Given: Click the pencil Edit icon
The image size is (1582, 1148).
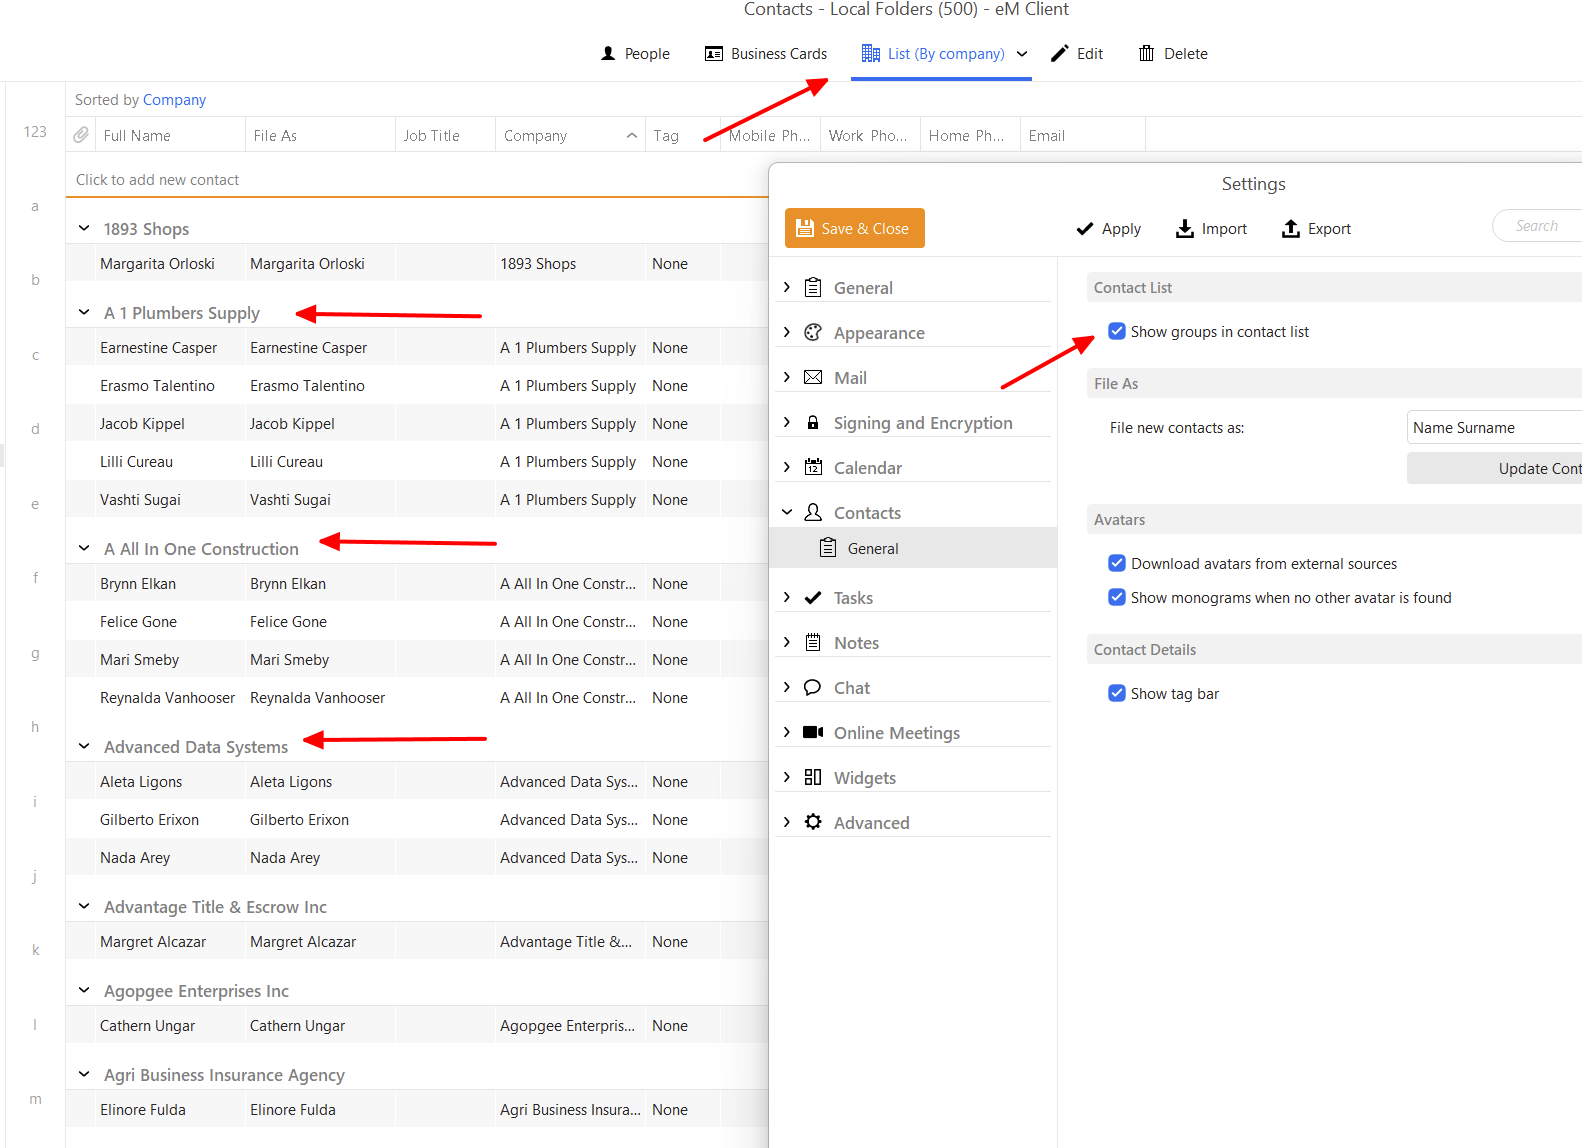Looking at the screenshot, I should 1060,54.
